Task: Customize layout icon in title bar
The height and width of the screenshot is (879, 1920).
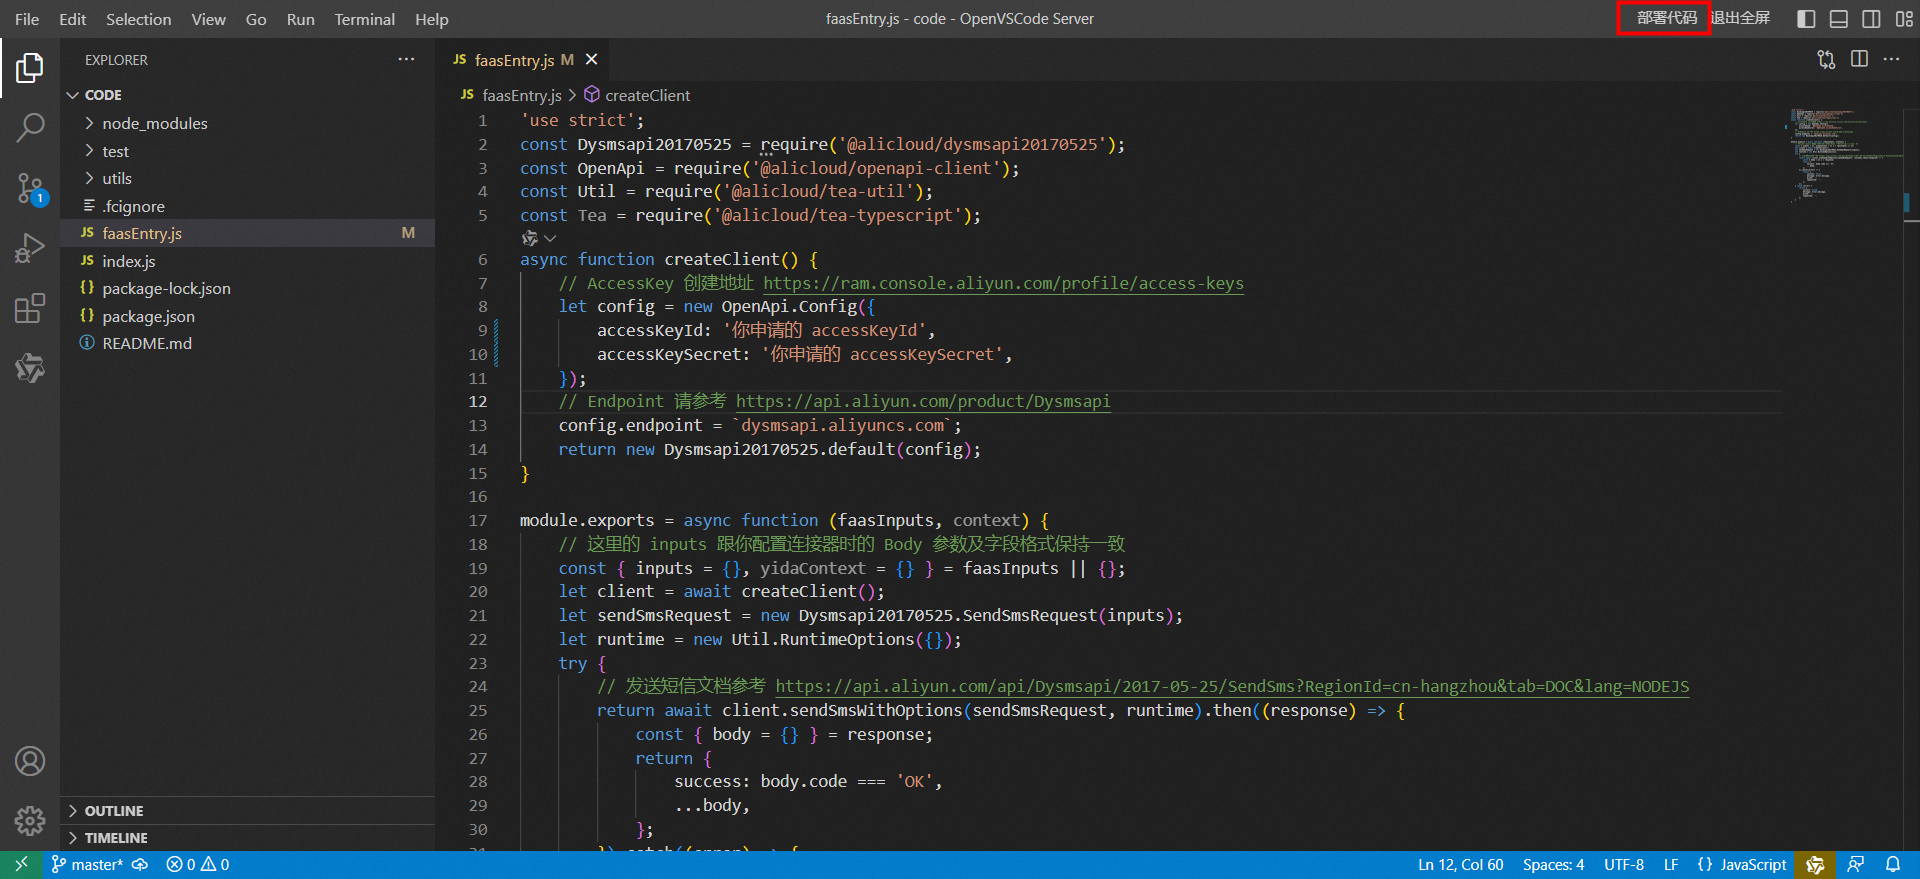Action: [1904, 18]
